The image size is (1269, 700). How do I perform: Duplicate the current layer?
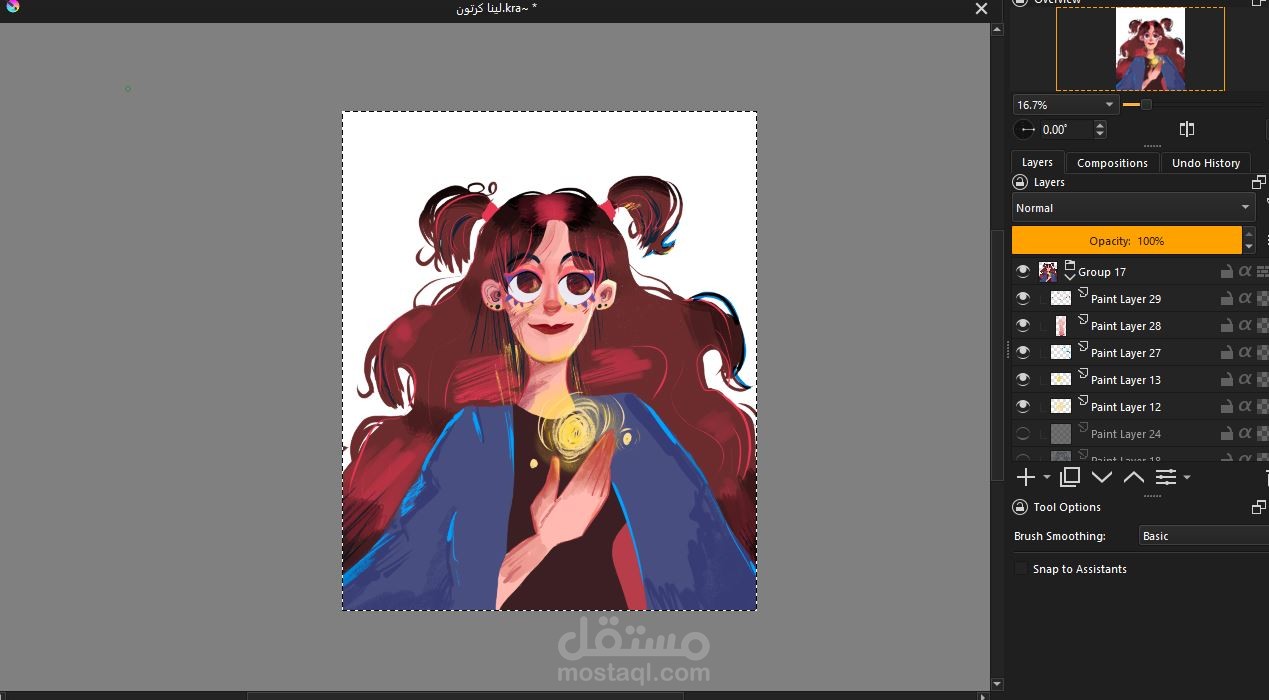click(x=1070, y=477)
